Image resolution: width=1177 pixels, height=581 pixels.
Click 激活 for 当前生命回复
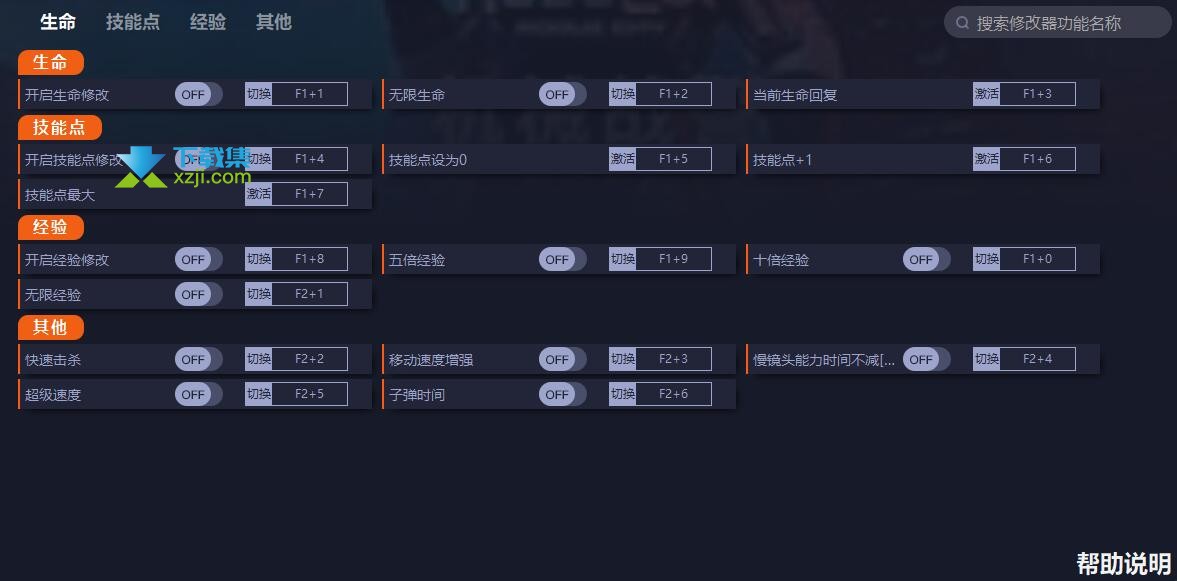point(986,95)
